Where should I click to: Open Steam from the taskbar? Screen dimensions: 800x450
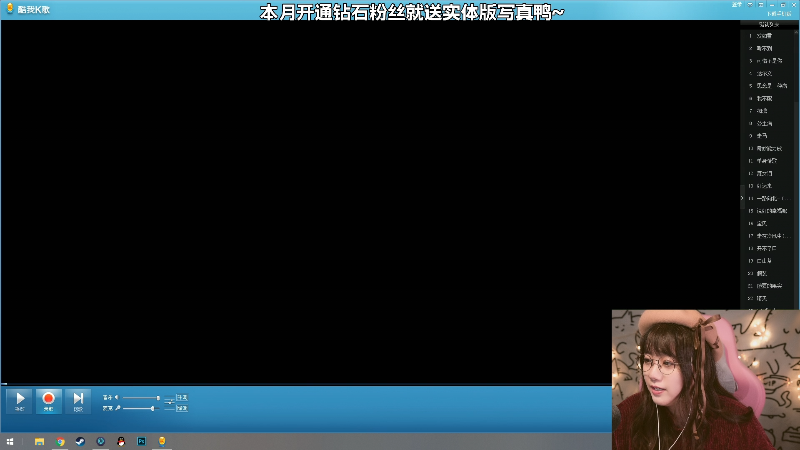(80, 442)
